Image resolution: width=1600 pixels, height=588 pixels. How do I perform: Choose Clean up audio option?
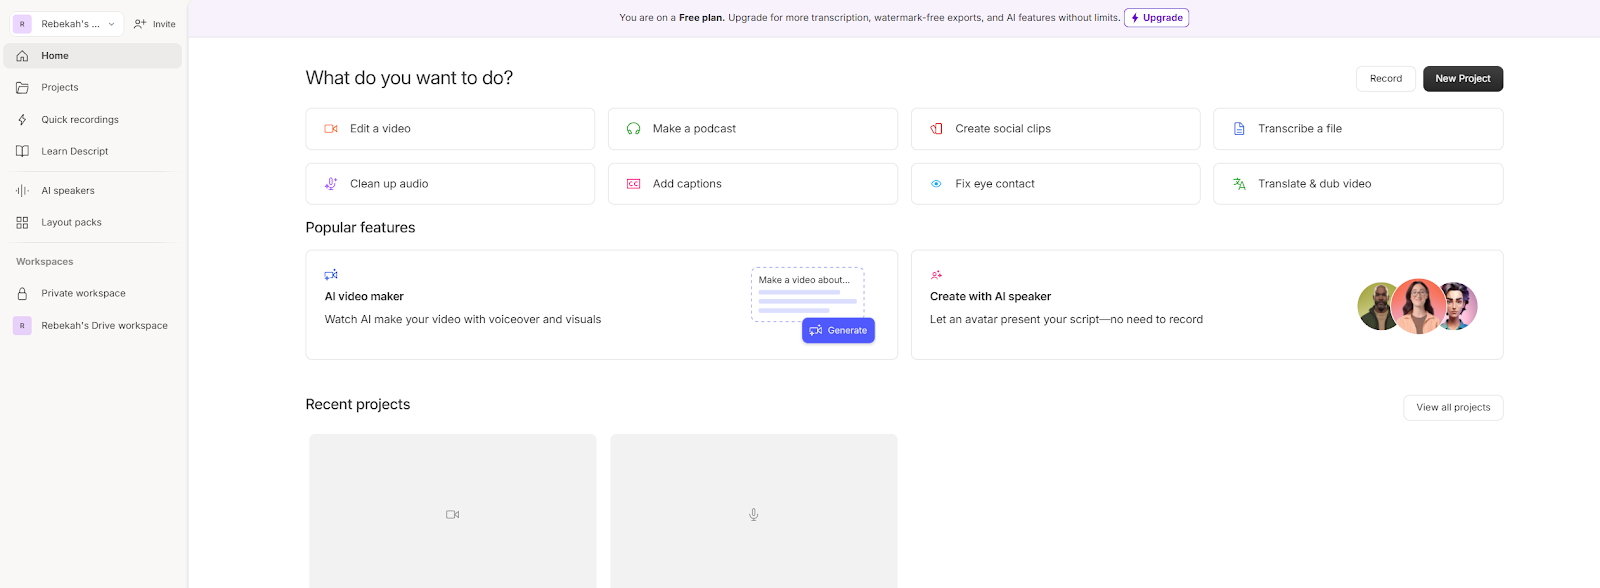(450, 184)
